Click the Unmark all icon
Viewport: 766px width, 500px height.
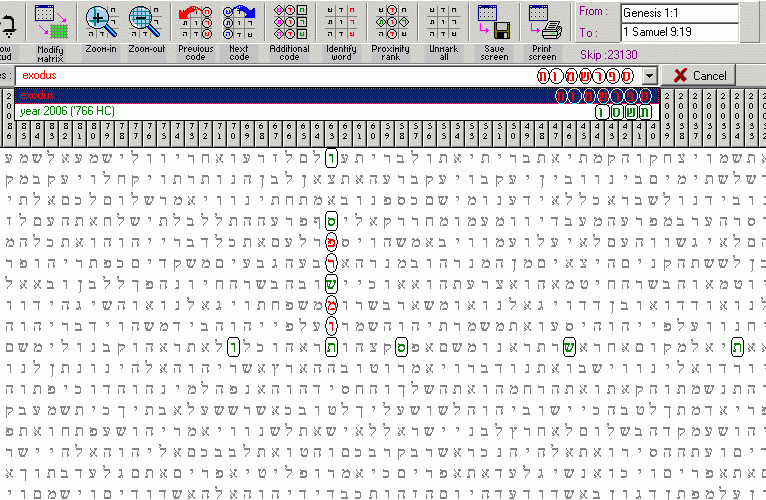pos(444,22)
